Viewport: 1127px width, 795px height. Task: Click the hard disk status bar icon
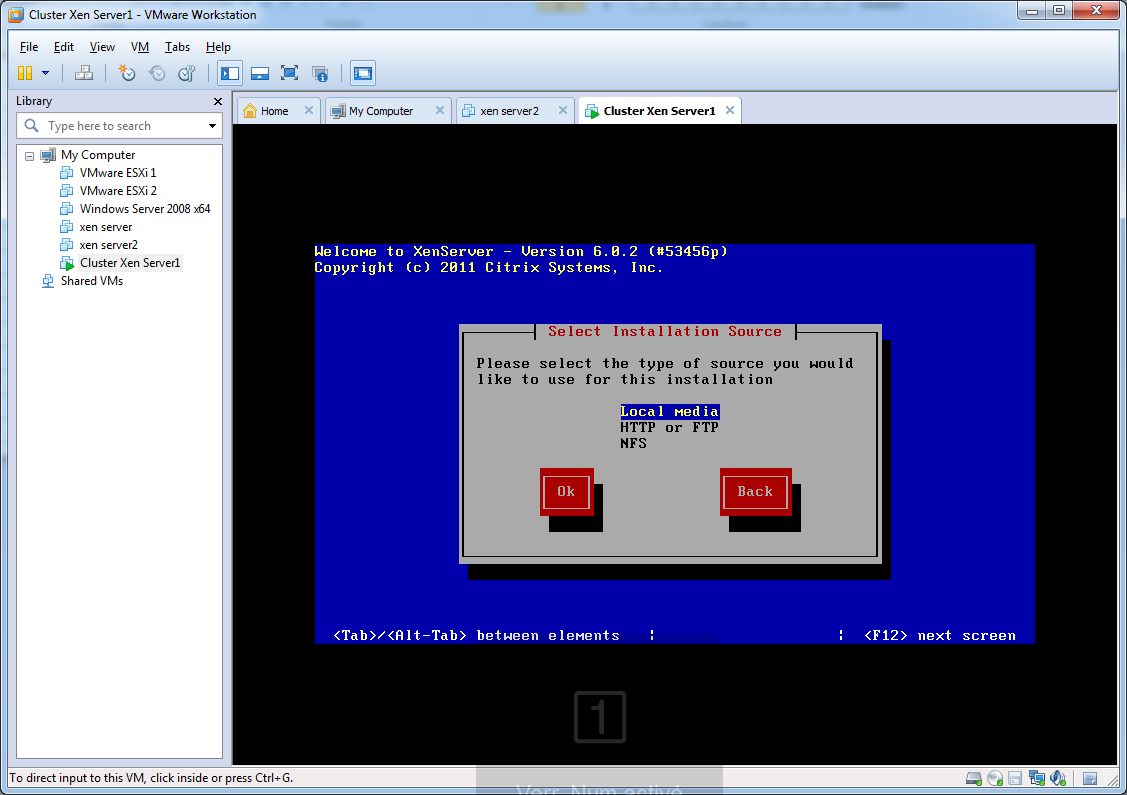click(973, 778)
